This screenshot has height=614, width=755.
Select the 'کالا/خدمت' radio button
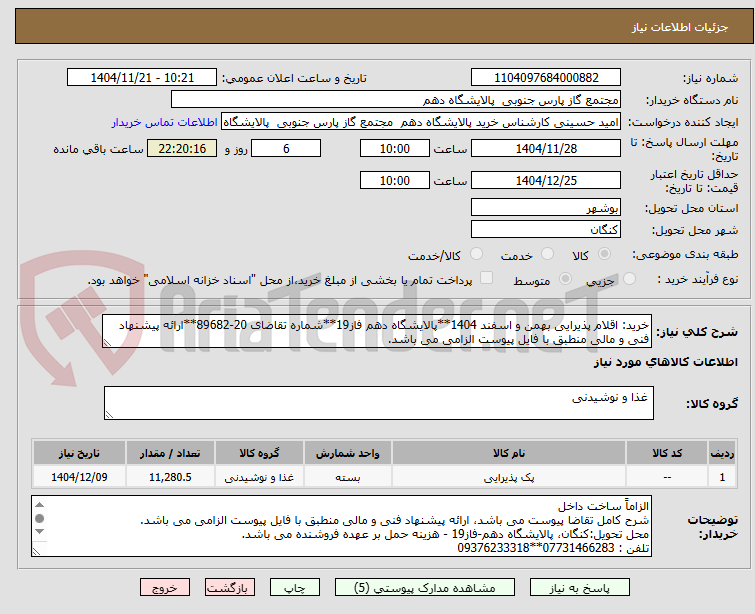click(476, 253)
